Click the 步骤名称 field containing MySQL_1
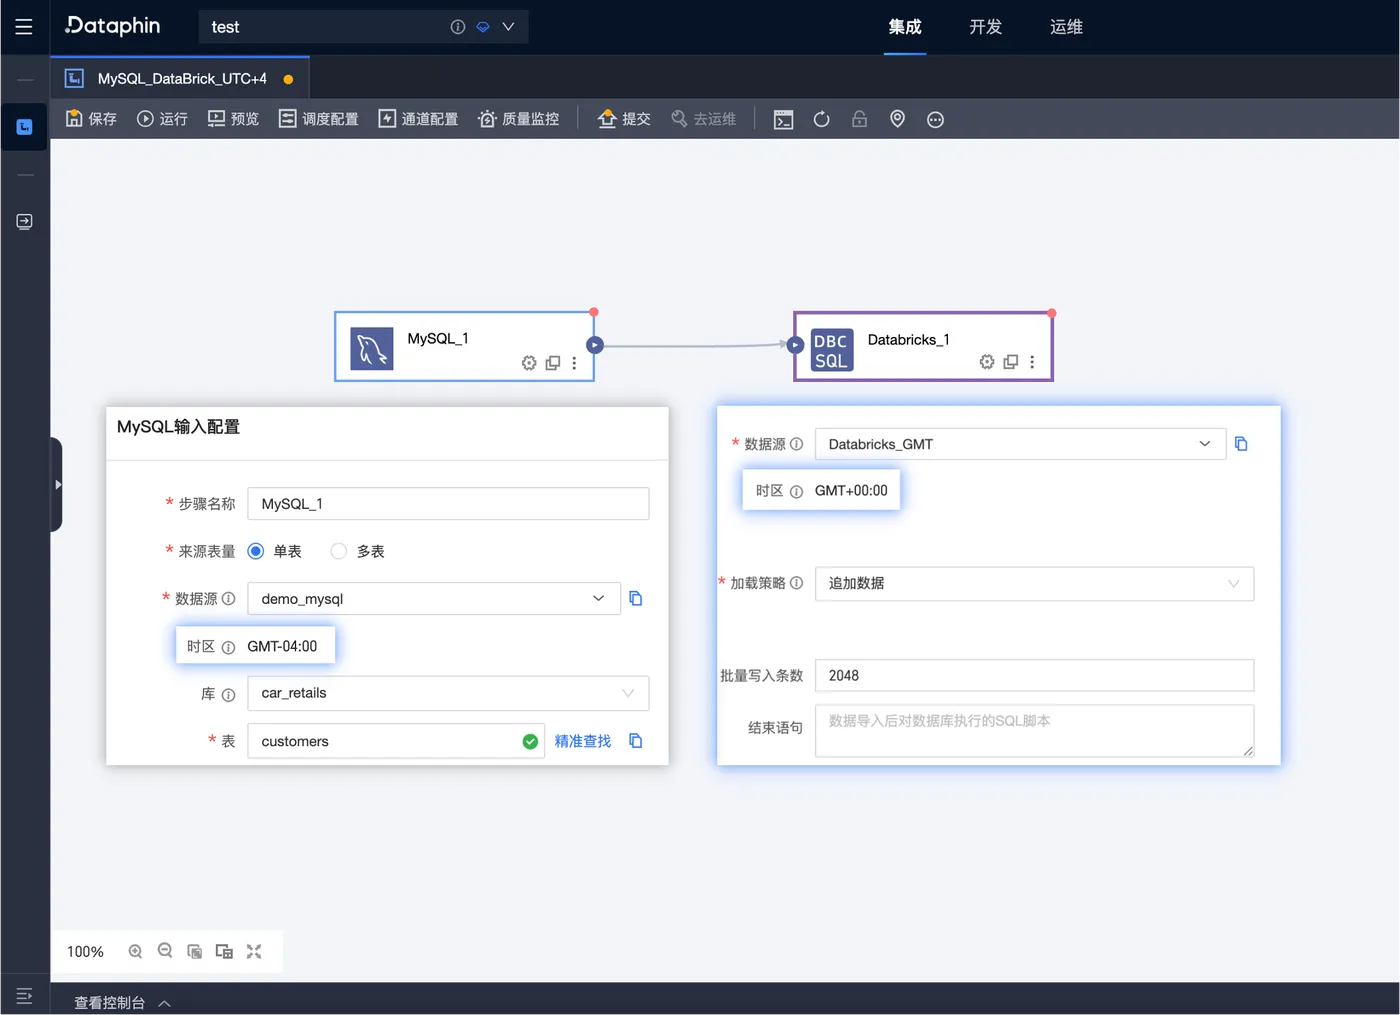 (x=448, y=504)
